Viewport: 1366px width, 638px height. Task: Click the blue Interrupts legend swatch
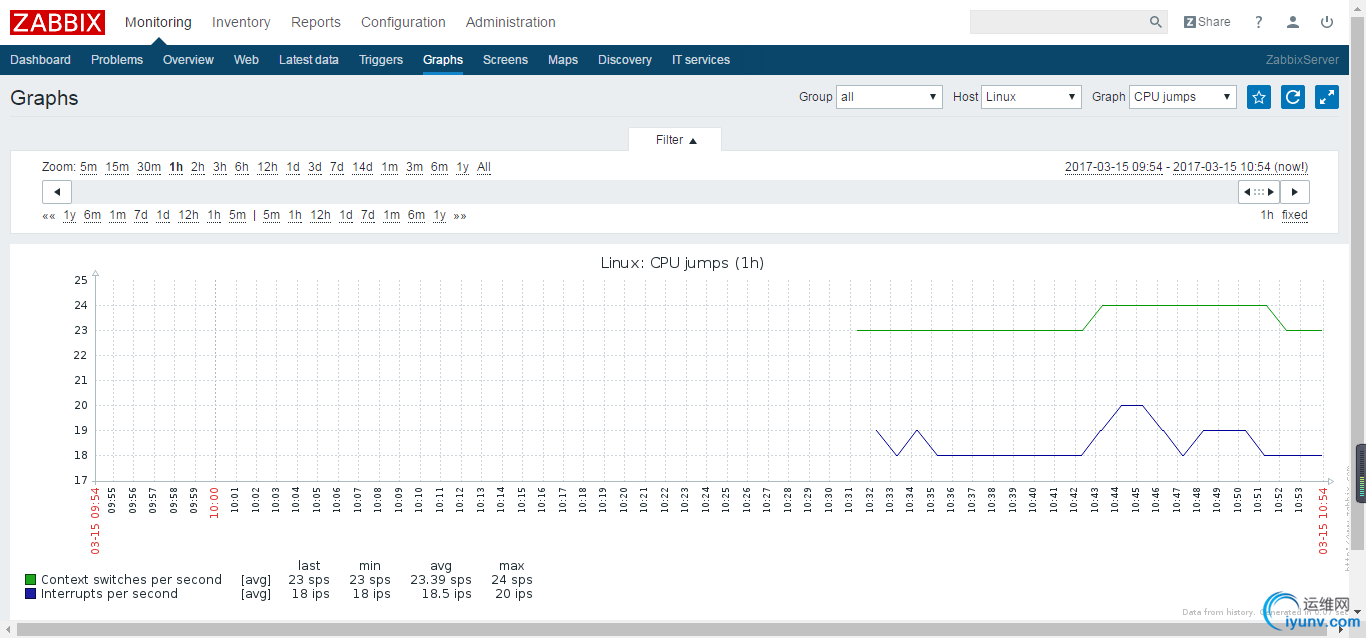30,594
